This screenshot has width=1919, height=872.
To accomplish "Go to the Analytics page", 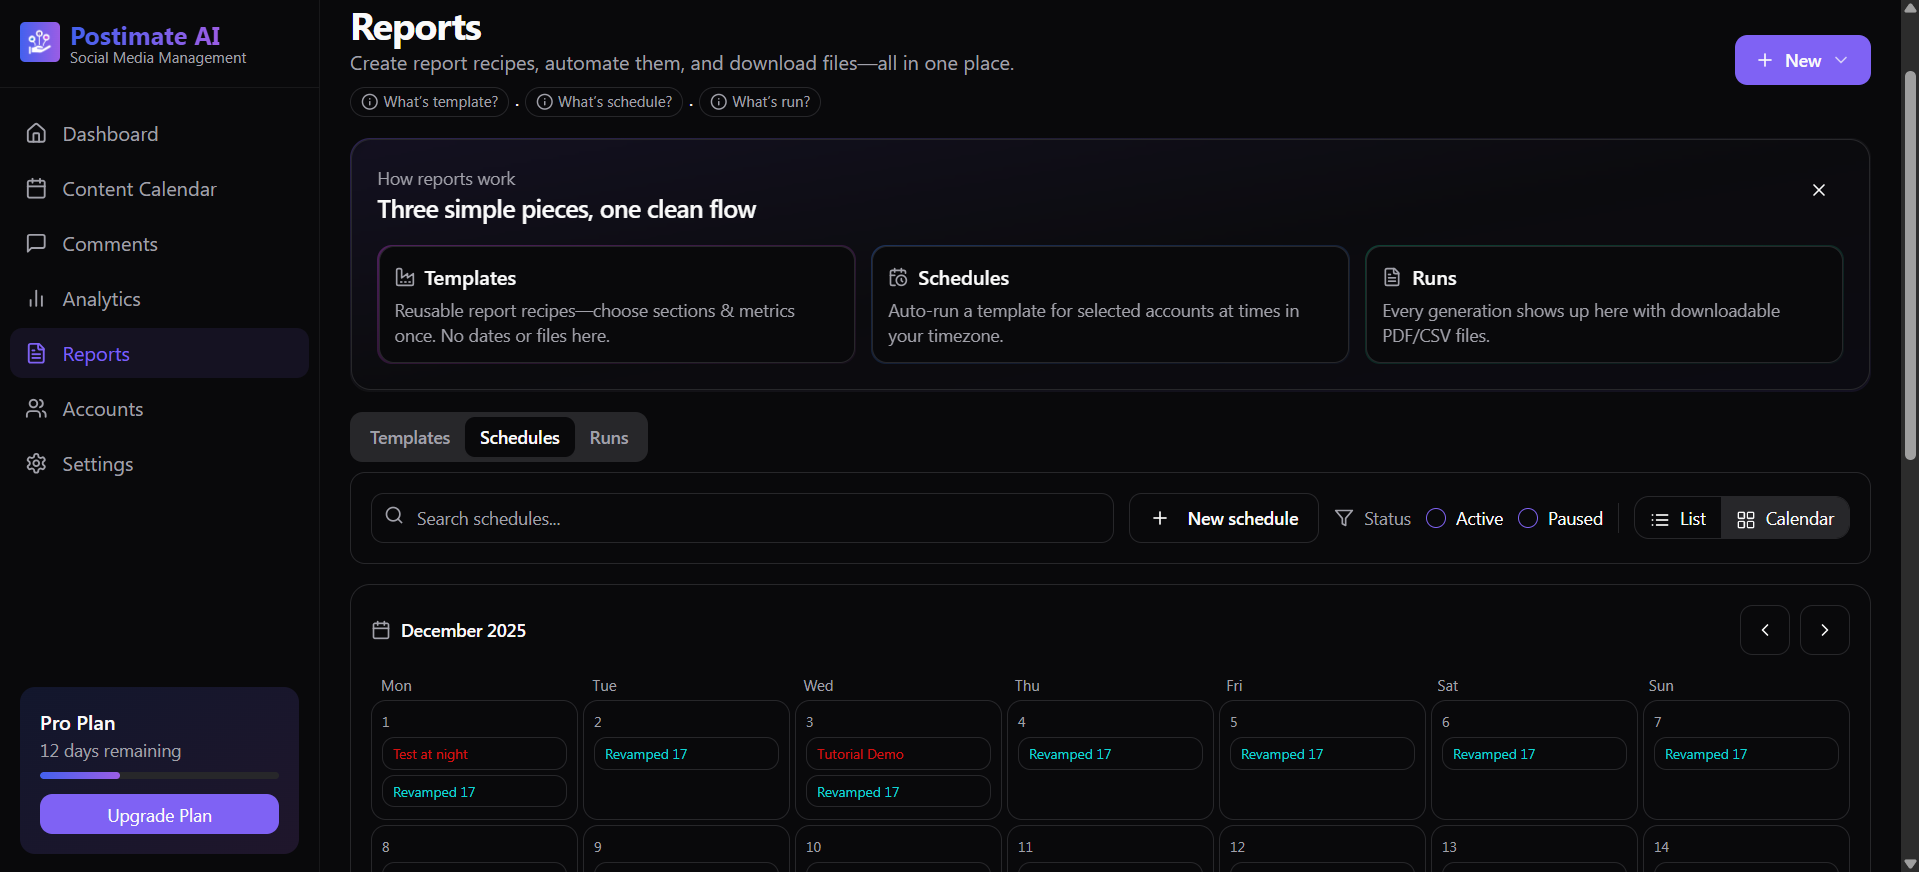I will [x=159, y=299].
